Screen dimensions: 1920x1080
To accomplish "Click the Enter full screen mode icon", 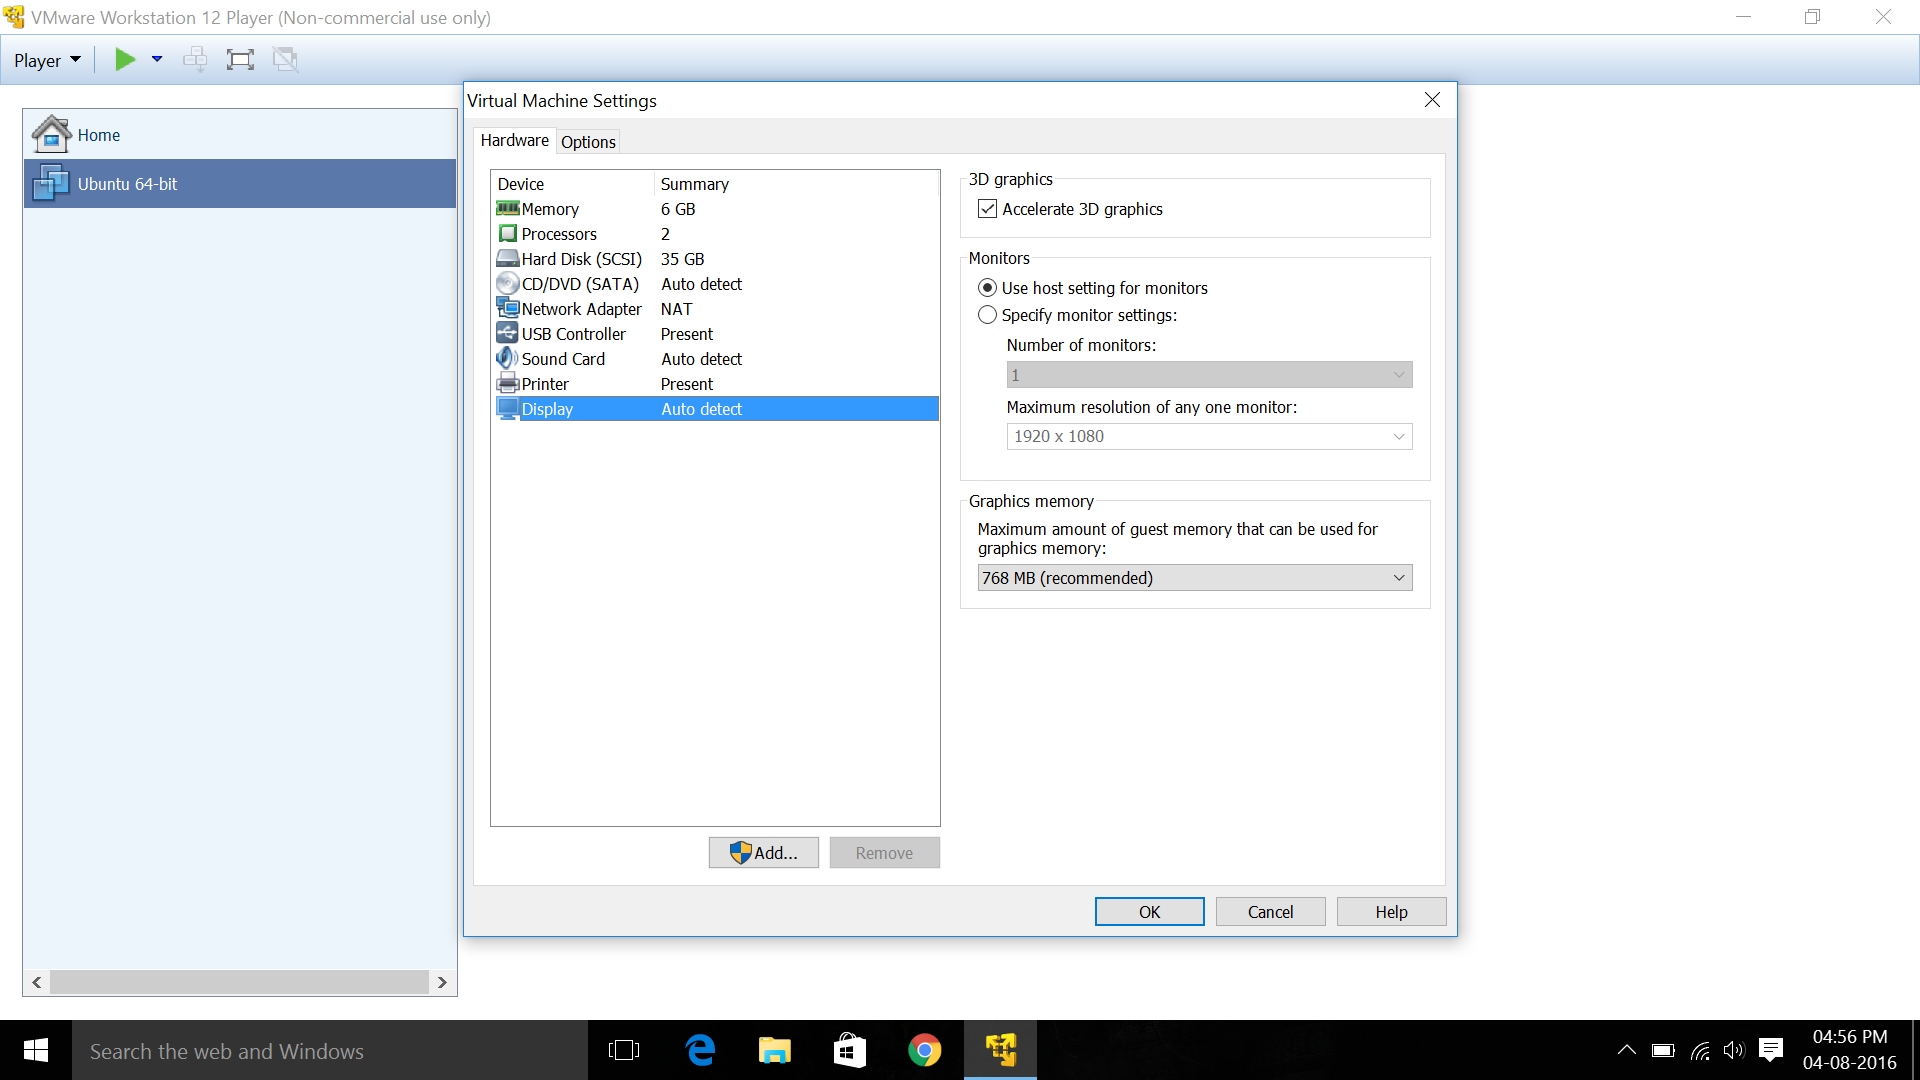I will pos(240,60).
